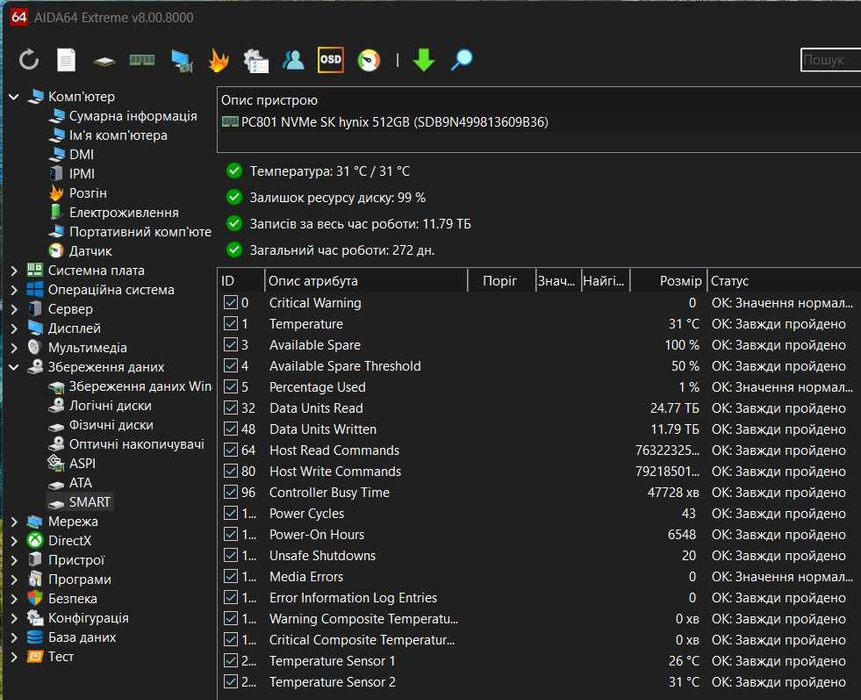Screen dimensions: 861x700
Task: Sort by the Поріг column header
Action: (501, 281)
